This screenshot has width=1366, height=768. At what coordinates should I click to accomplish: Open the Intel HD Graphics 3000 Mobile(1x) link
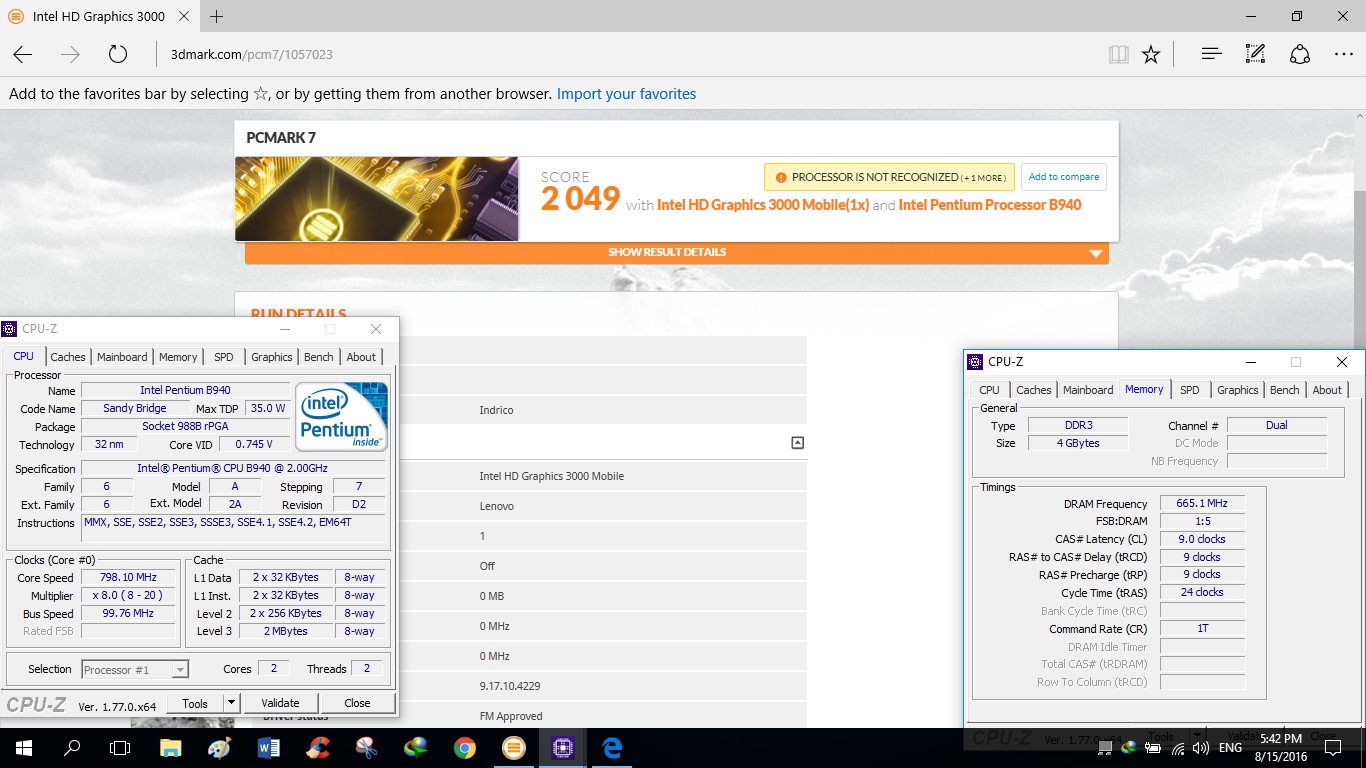(763, 205)
